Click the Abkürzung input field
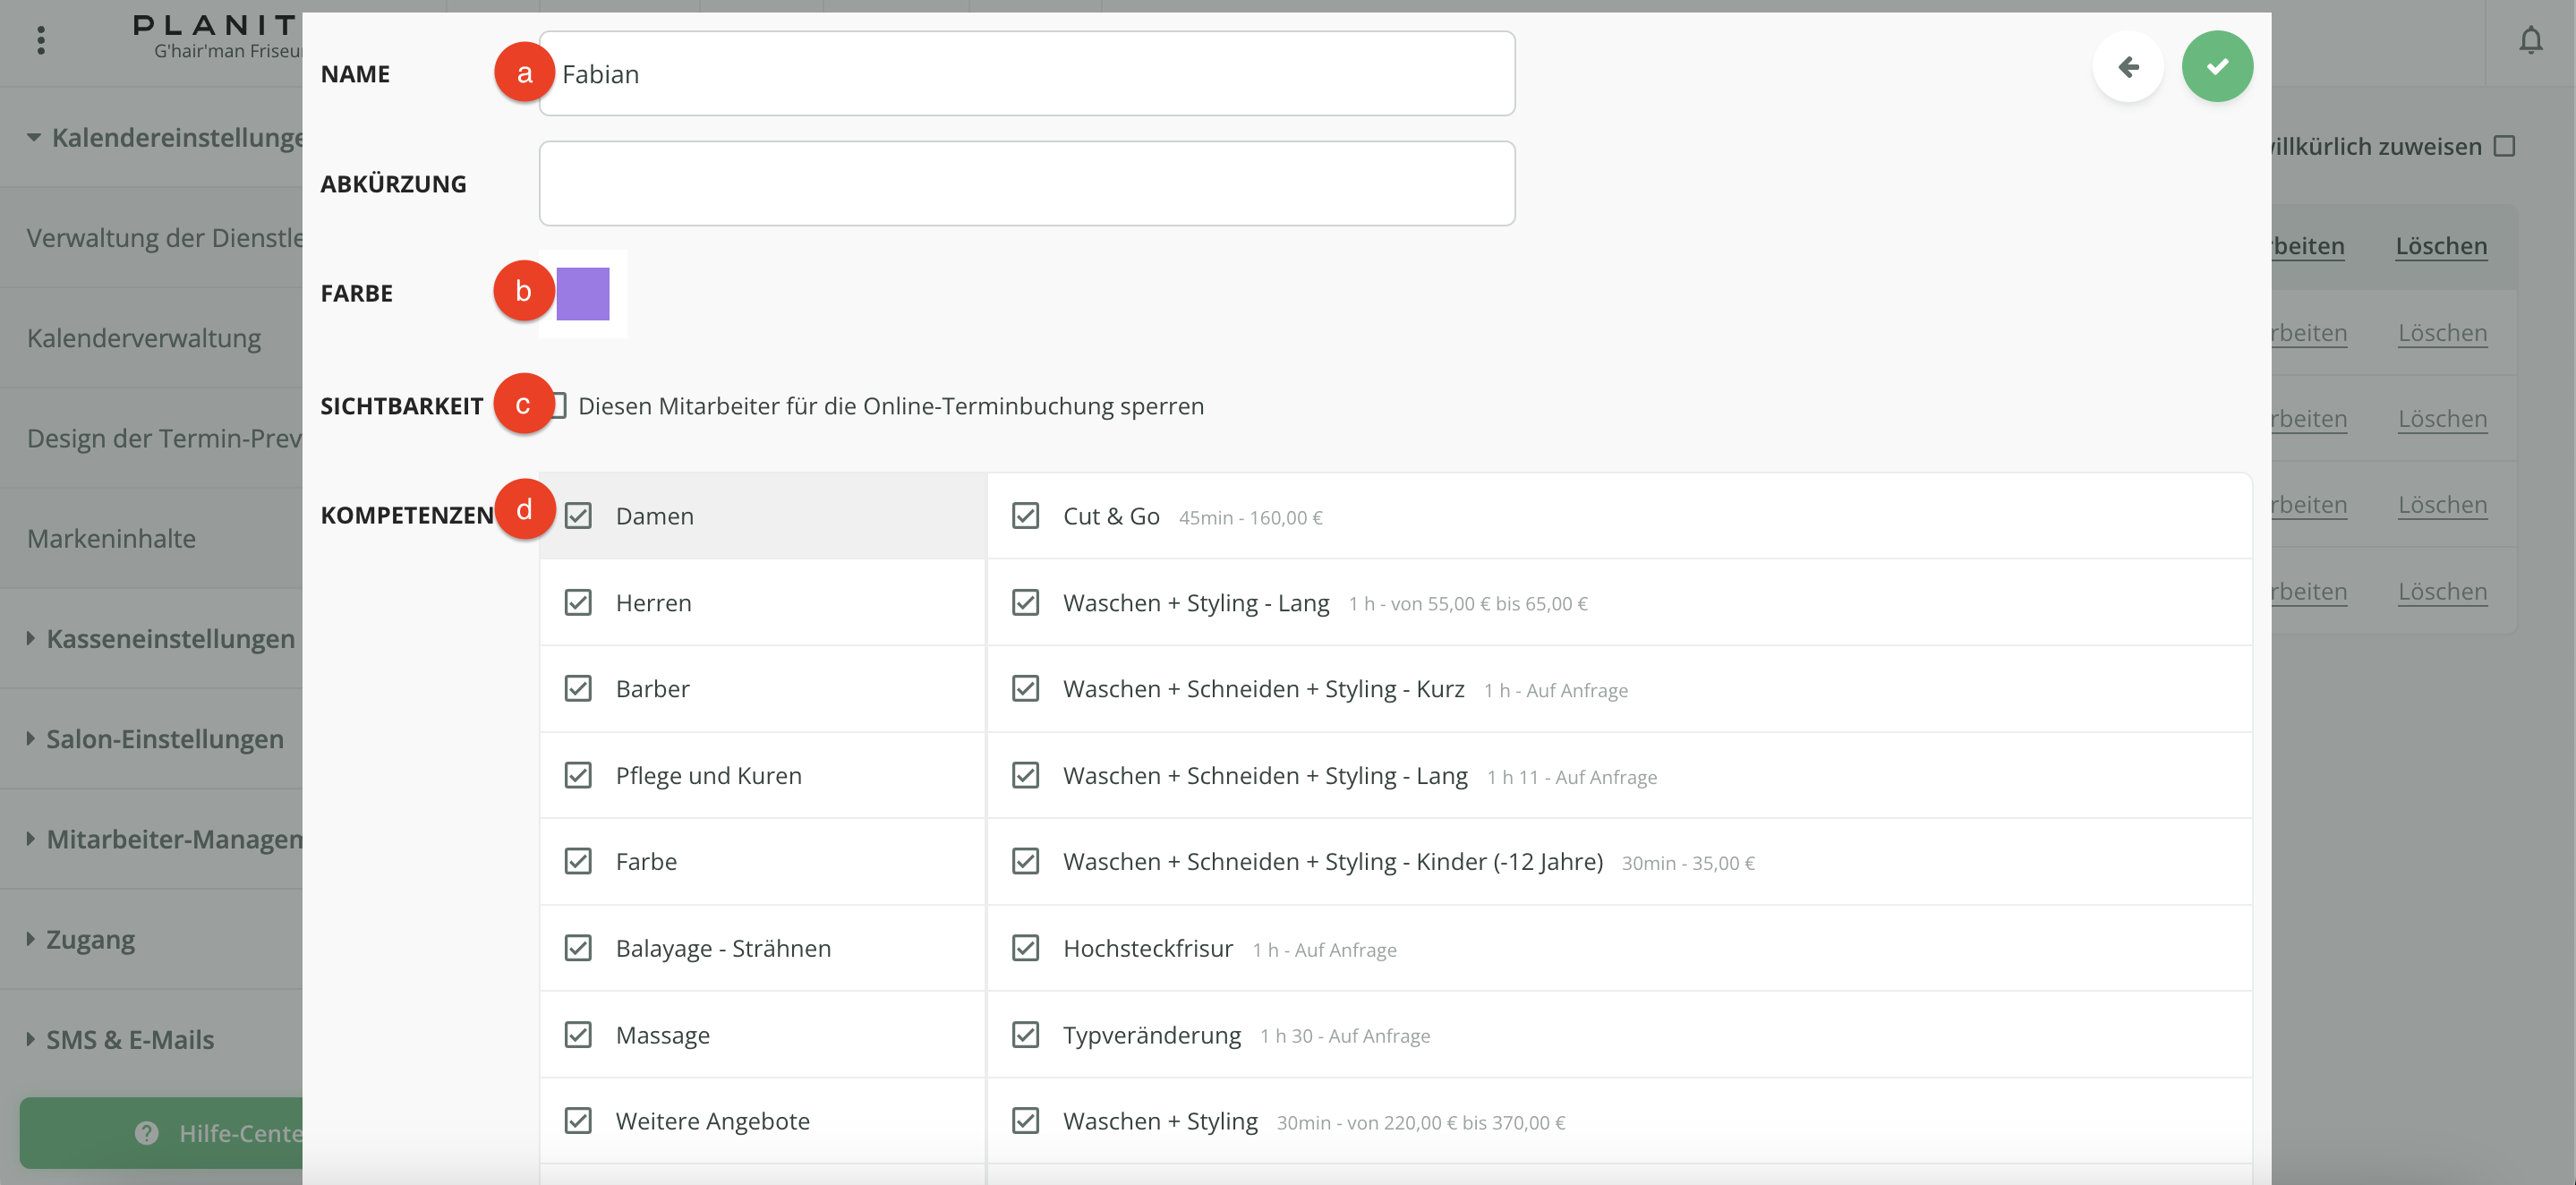This screenshot has height=1185, width=2576. click(x=1026, y=184)
